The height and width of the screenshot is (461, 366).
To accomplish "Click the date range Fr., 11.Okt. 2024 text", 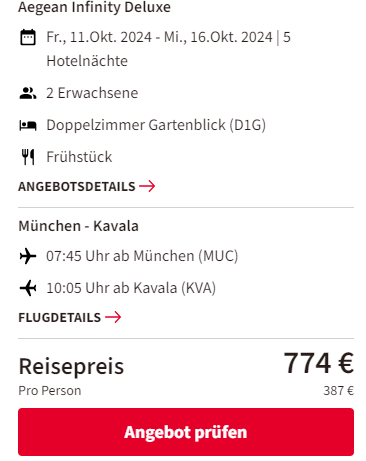I will tap(99, 37).
